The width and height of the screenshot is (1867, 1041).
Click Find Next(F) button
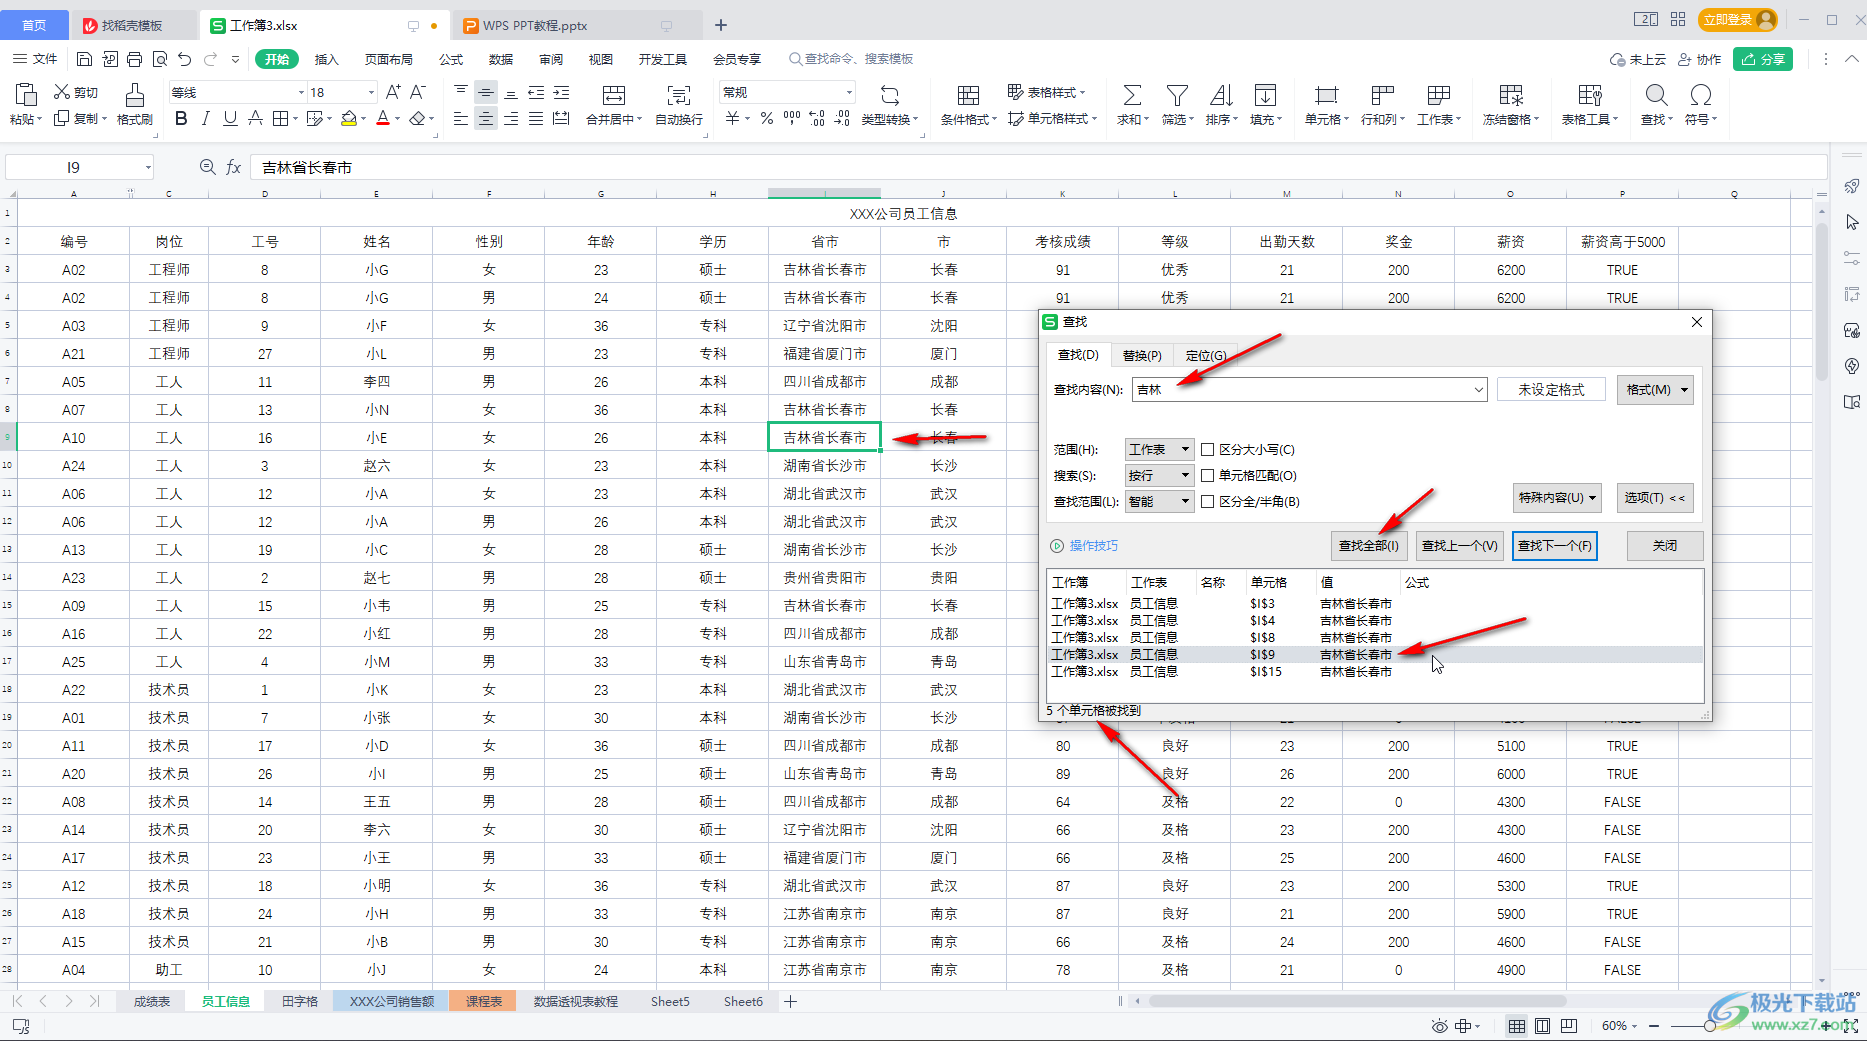pyautogui.click(x=1555, y=546)
